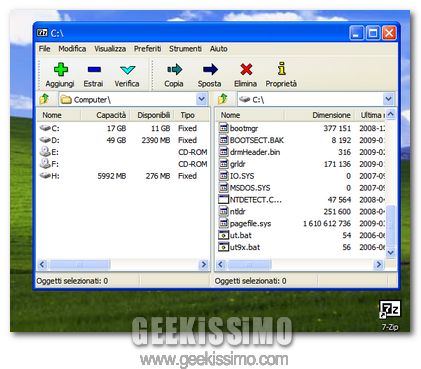421x369 pixels.
Task: Sort right panel by Dimensione column
Action: pyautogui.click(x=319, y=115)
